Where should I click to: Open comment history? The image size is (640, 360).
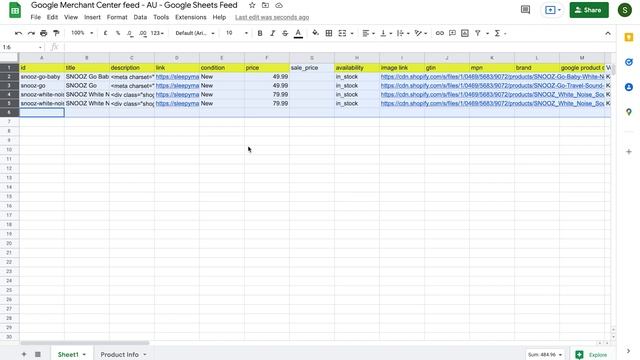[x=525, y=10]
